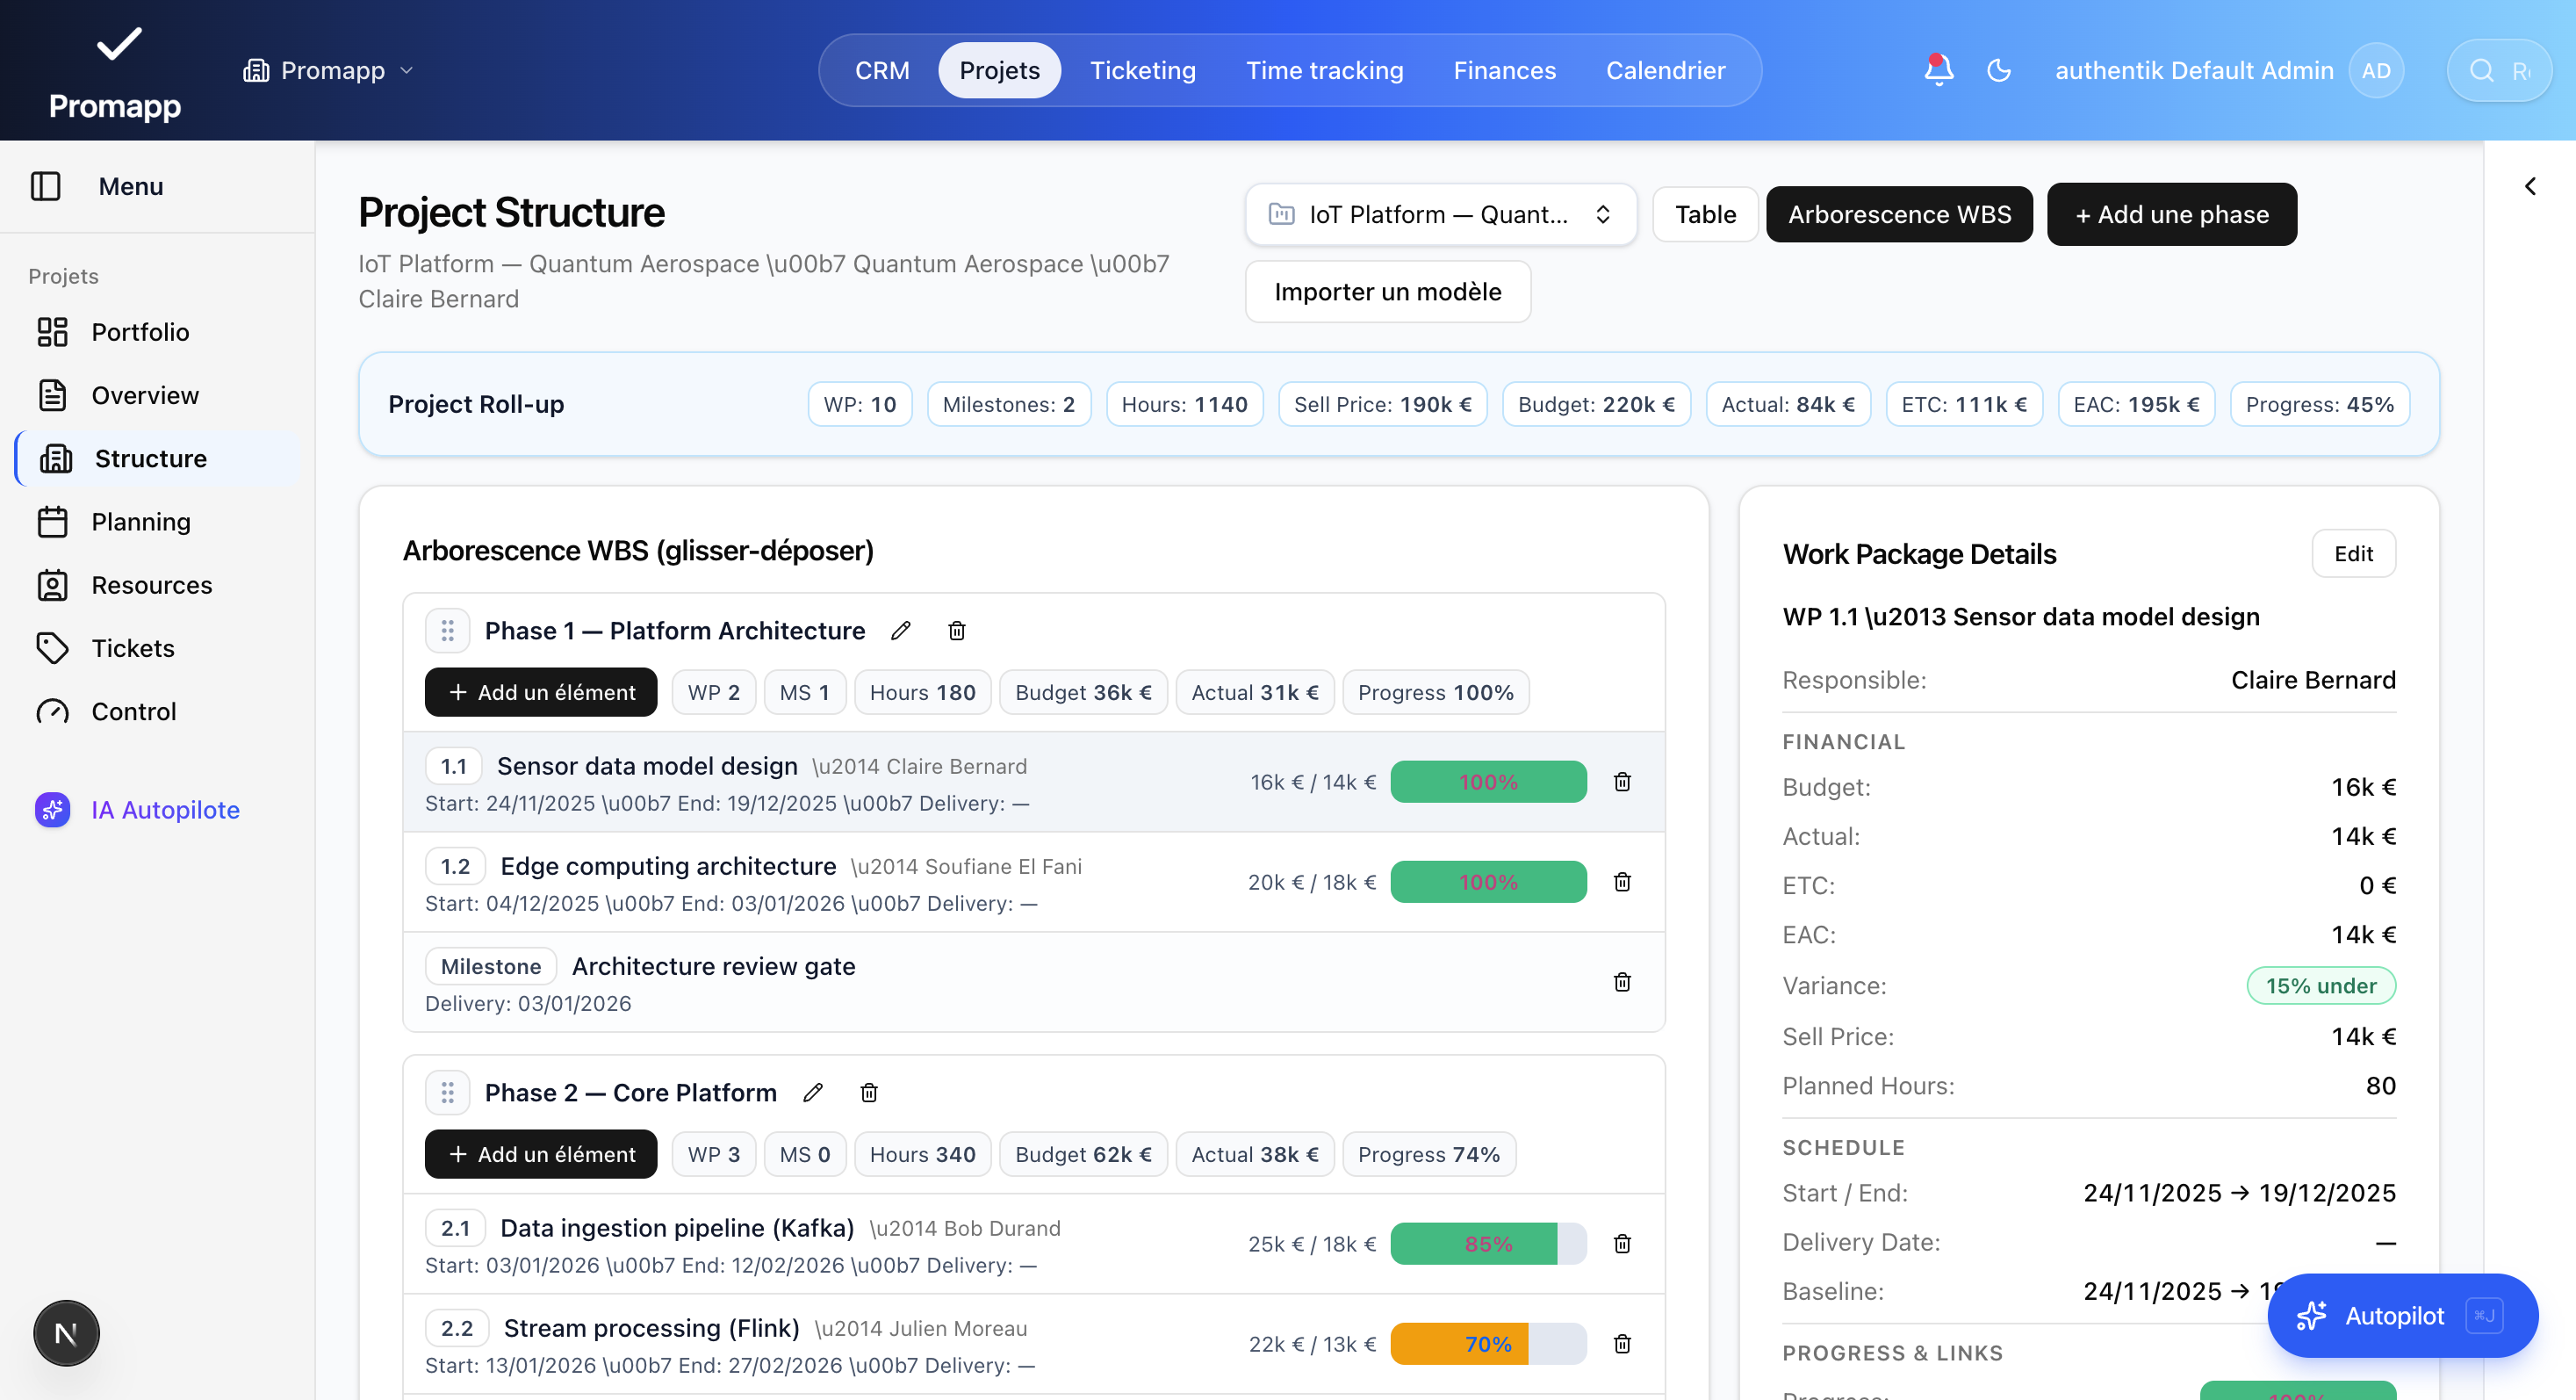The image size is (2576, 1400).
Task: Select Stream processing (Flink) work package
Action: (1034, 1344)
